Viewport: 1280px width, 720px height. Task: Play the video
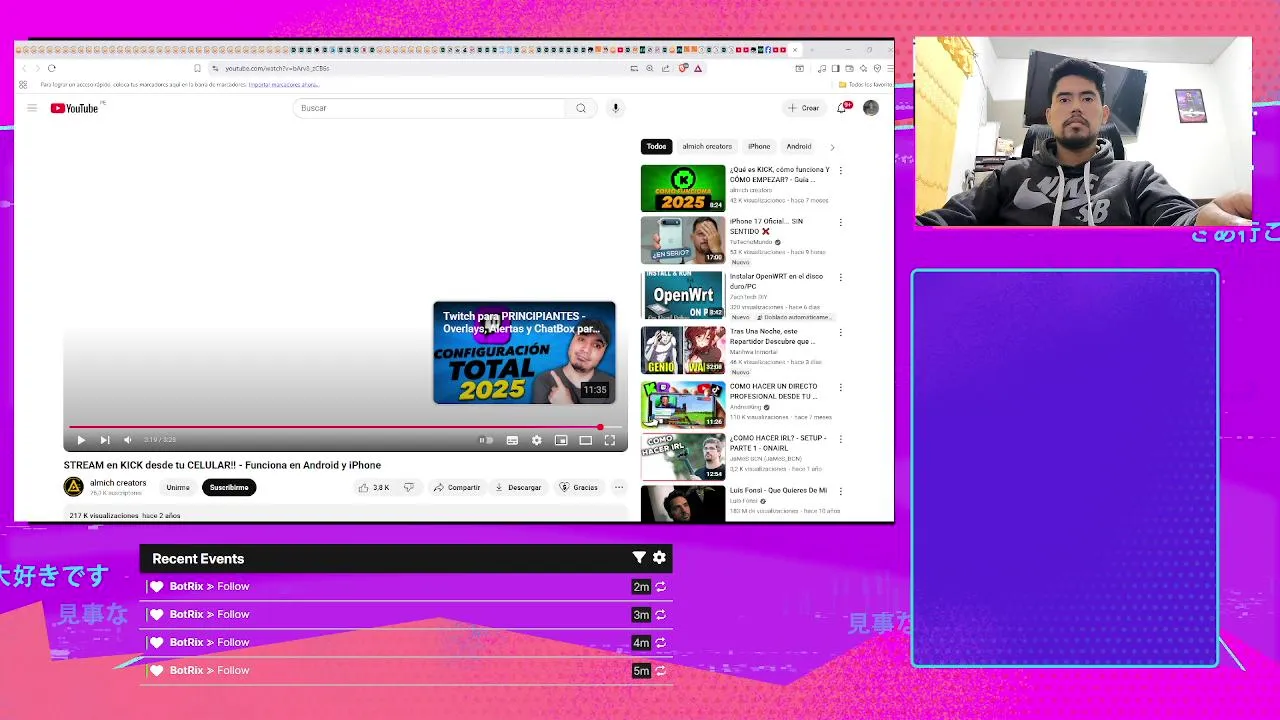point(81,440)
